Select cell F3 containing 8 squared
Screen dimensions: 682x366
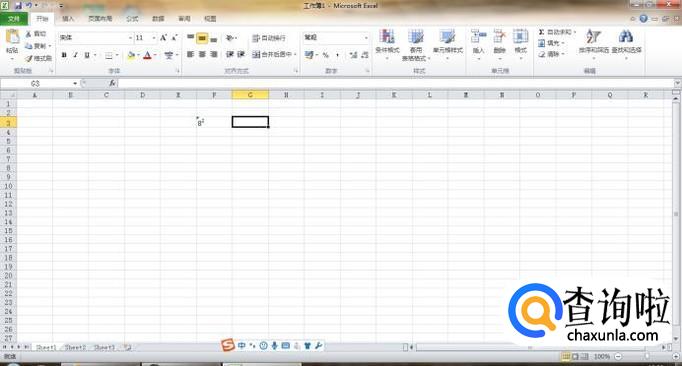coord(214,122)
